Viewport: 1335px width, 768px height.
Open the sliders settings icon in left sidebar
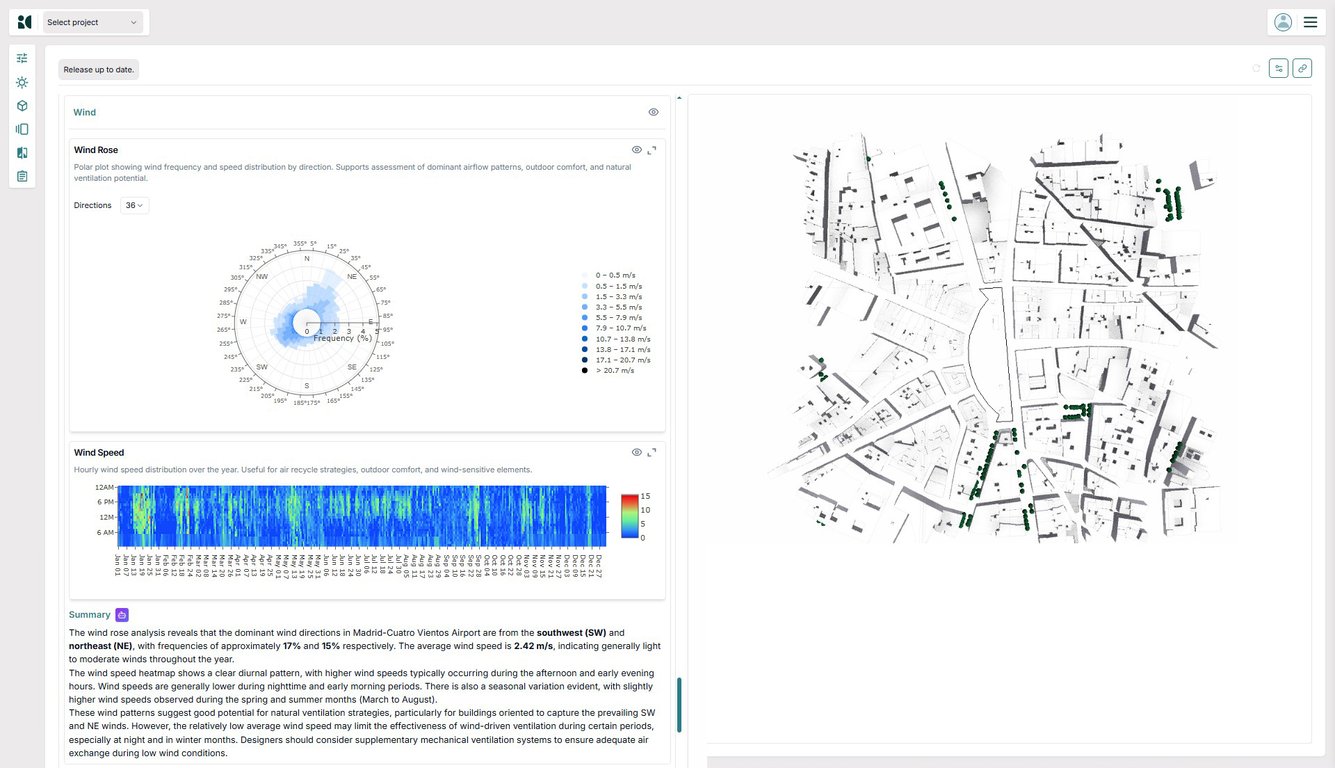(x=22, y=59)
